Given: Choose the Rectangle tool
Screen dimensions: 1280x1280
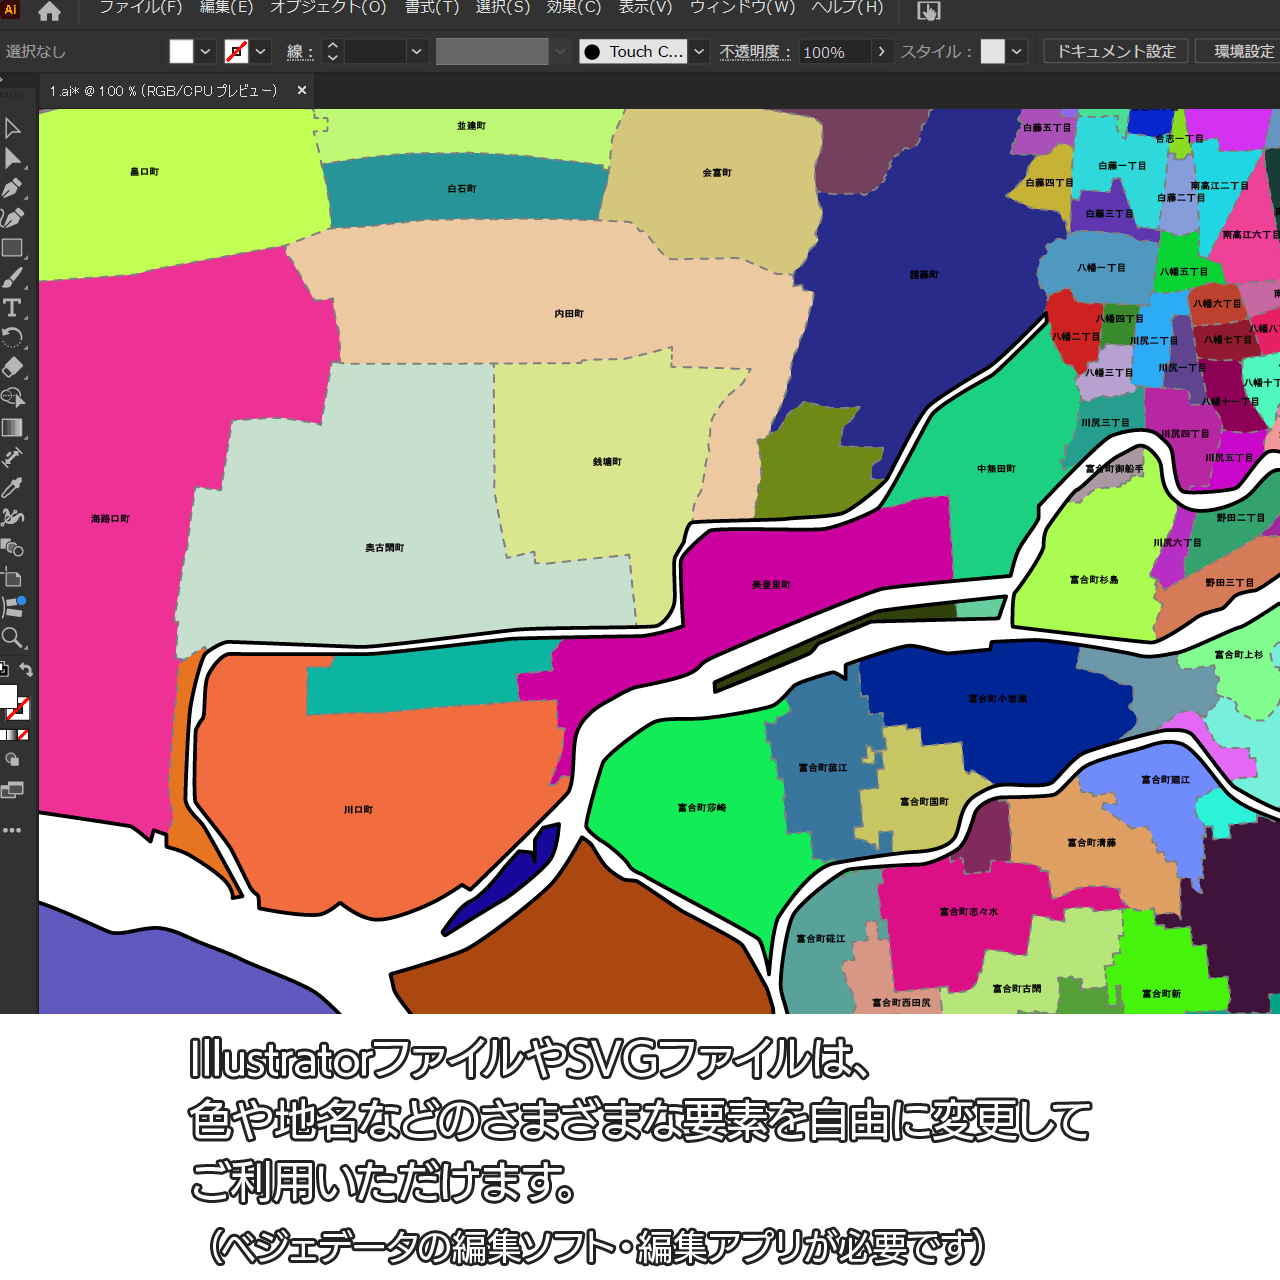Looking at the screenshot, I should 12,248.
